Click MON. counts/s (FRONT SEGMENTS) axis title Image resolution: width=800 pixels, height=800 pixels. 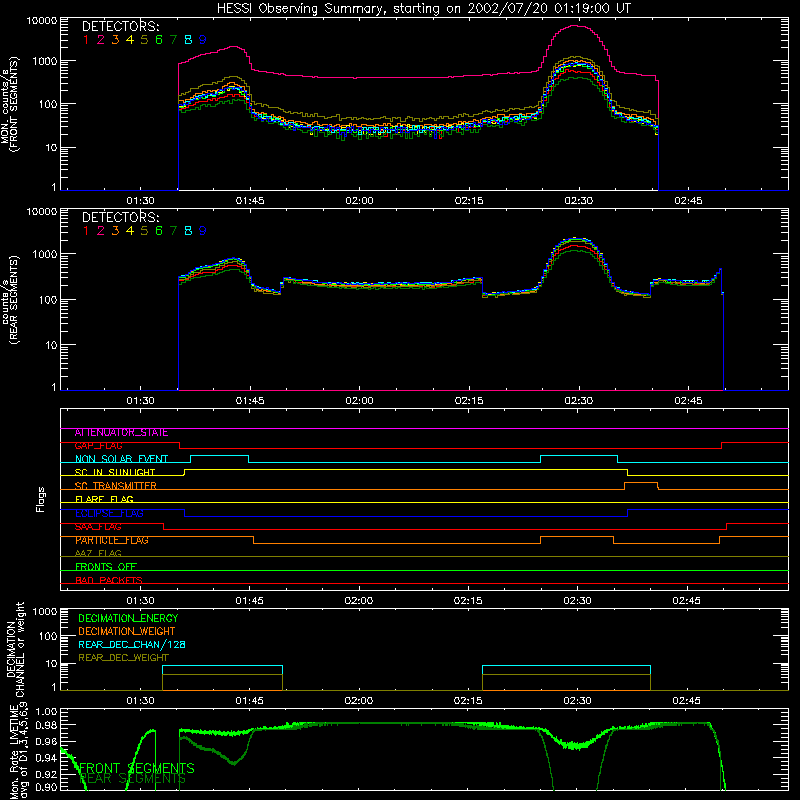[x=9, y=104]
